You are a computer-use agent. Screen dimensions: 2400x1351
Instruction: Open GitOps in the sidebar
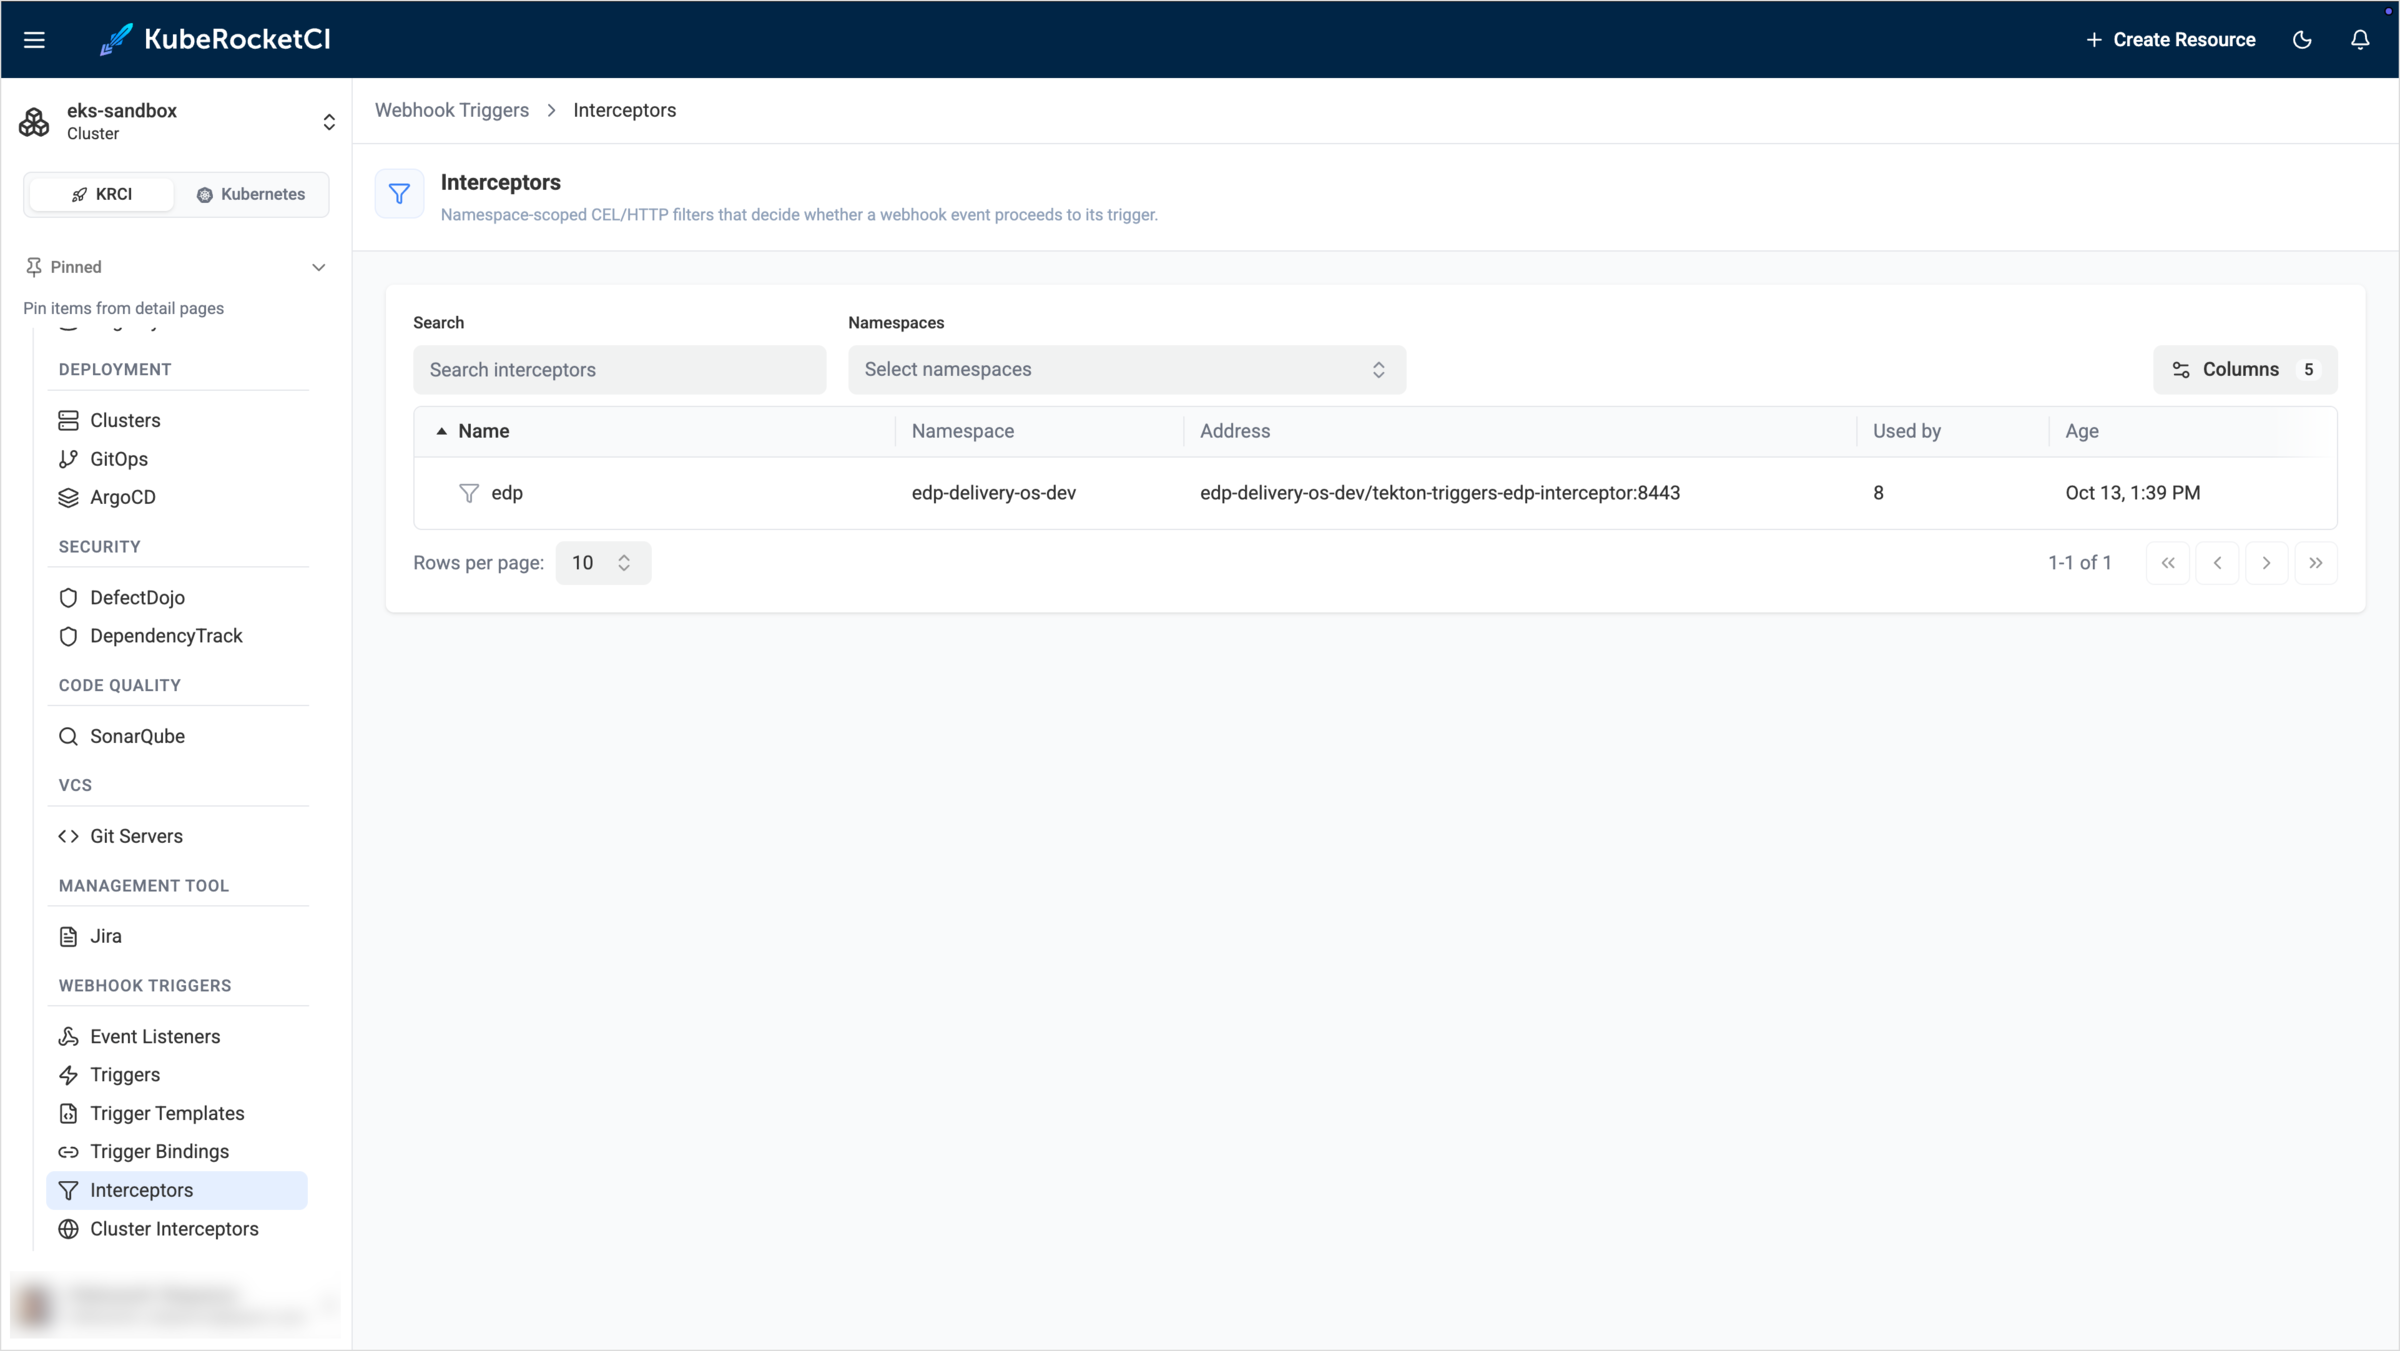click(177, 459)
